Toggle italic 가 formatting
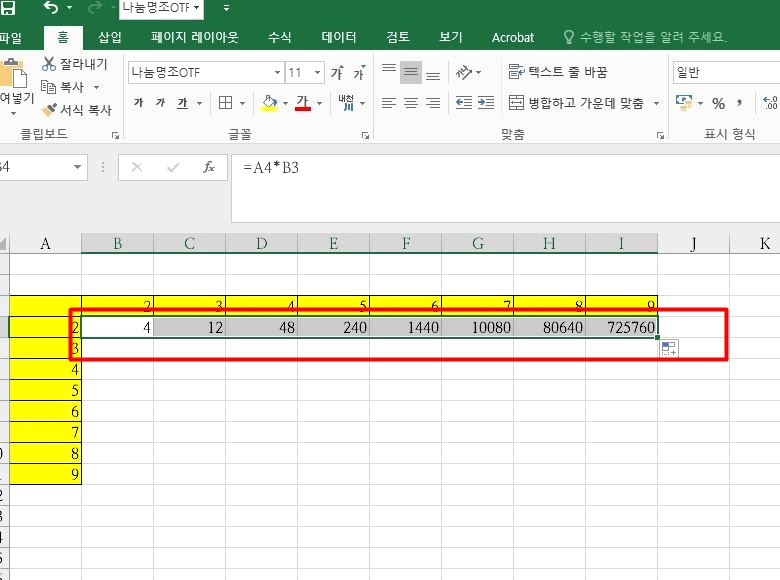Viewport: 780px width, 580px height. 160,103
